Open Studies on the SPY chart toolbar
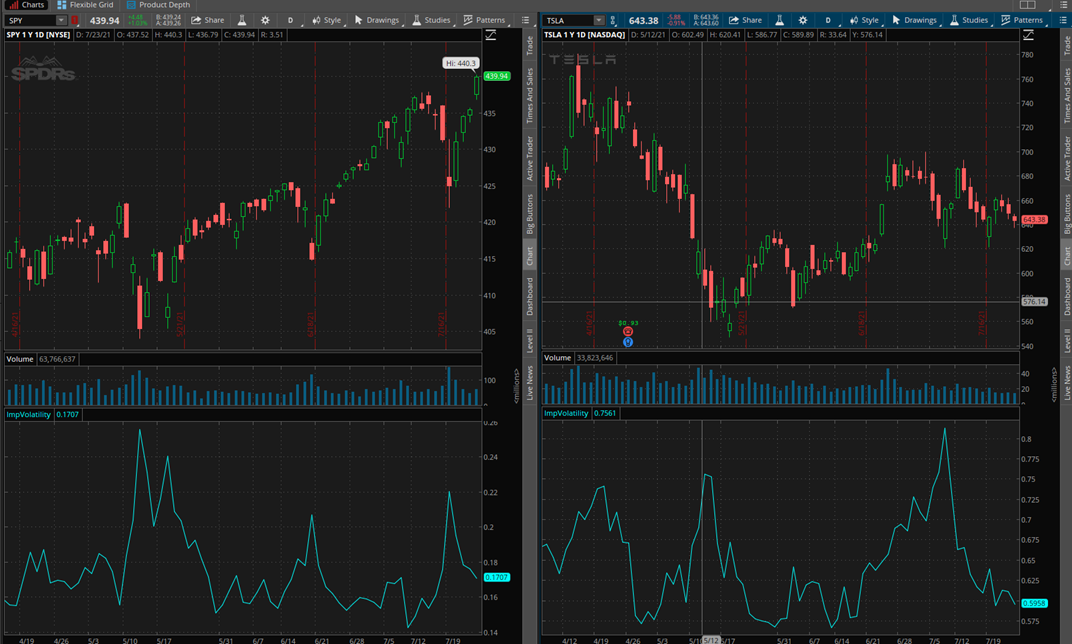 [432, 20]
